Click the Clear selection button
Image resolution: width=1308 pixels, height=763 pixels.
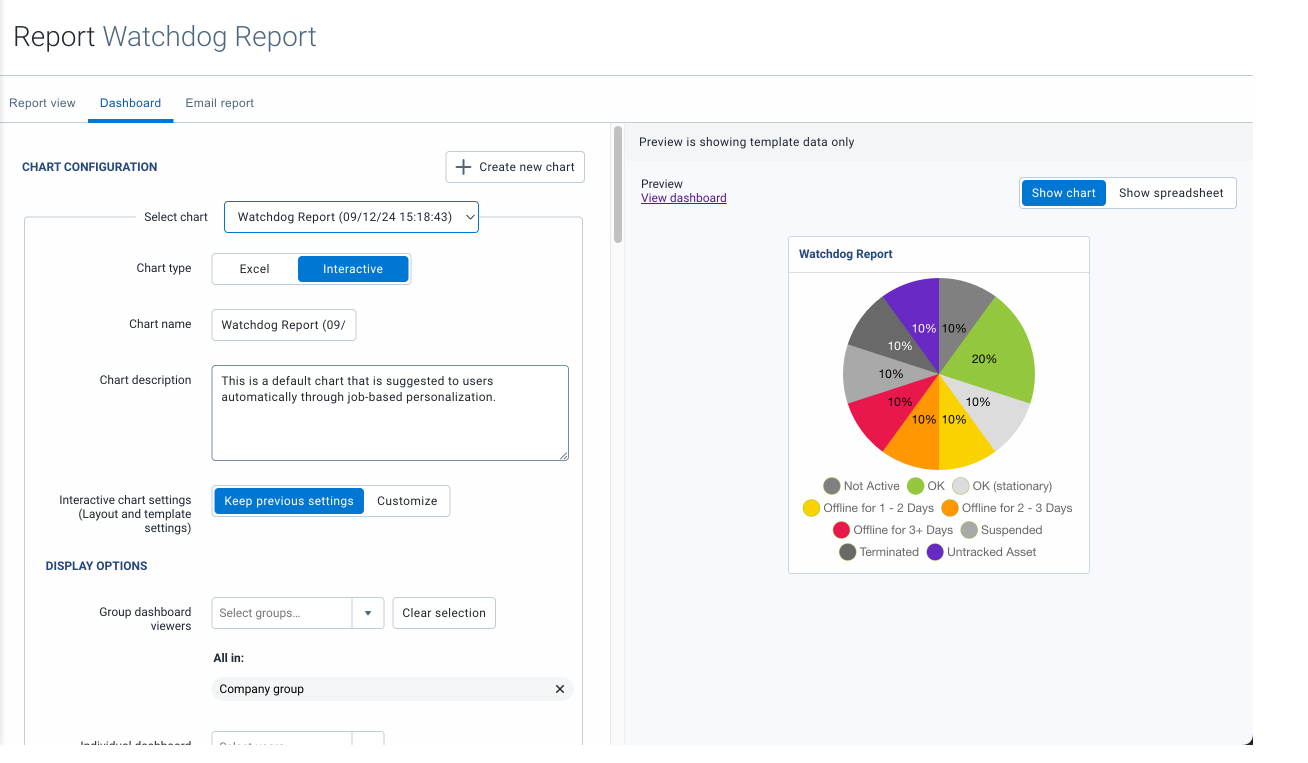pos(443,612)
